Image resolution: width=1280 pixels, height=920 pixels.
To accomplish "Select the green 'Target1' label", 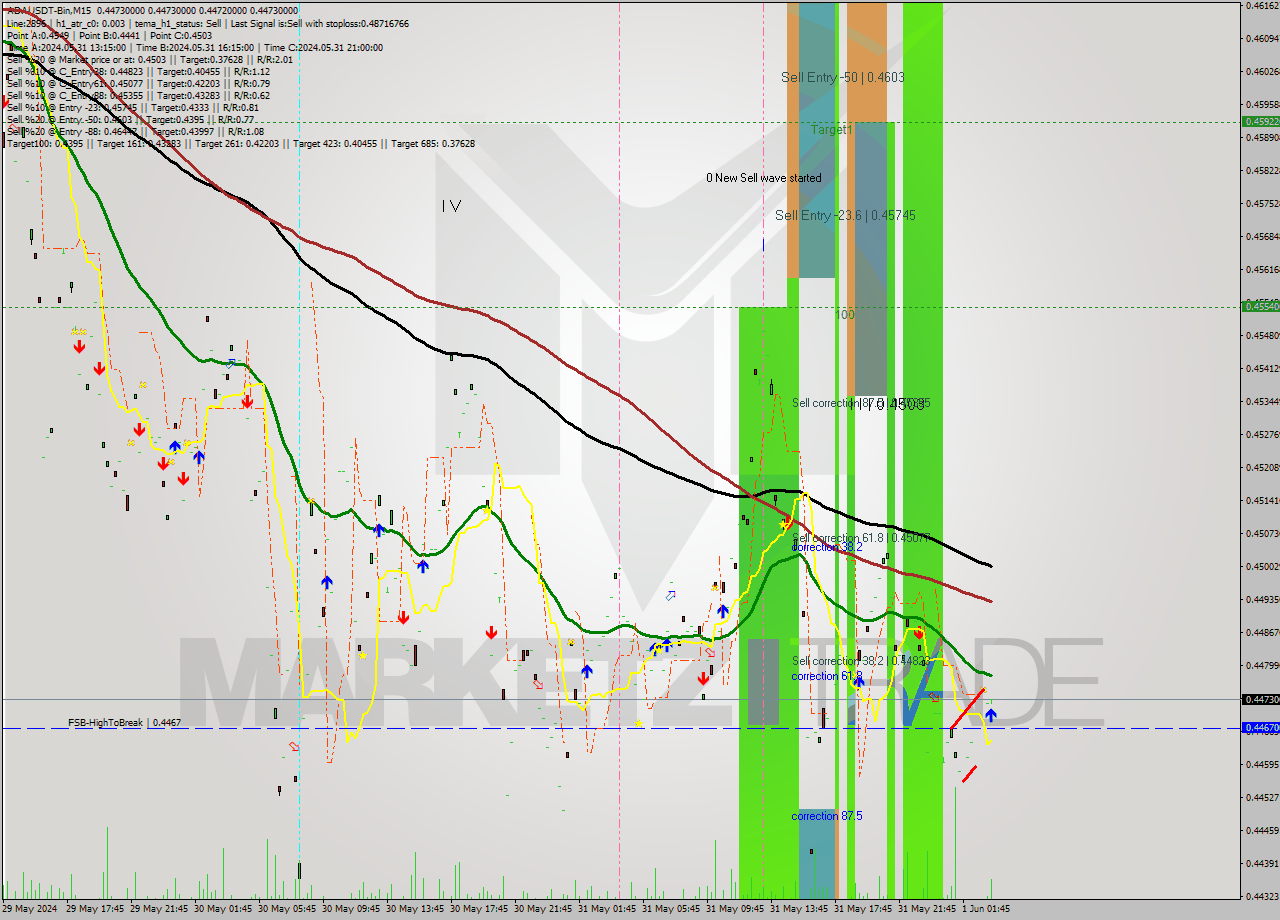I will [833, 129].
